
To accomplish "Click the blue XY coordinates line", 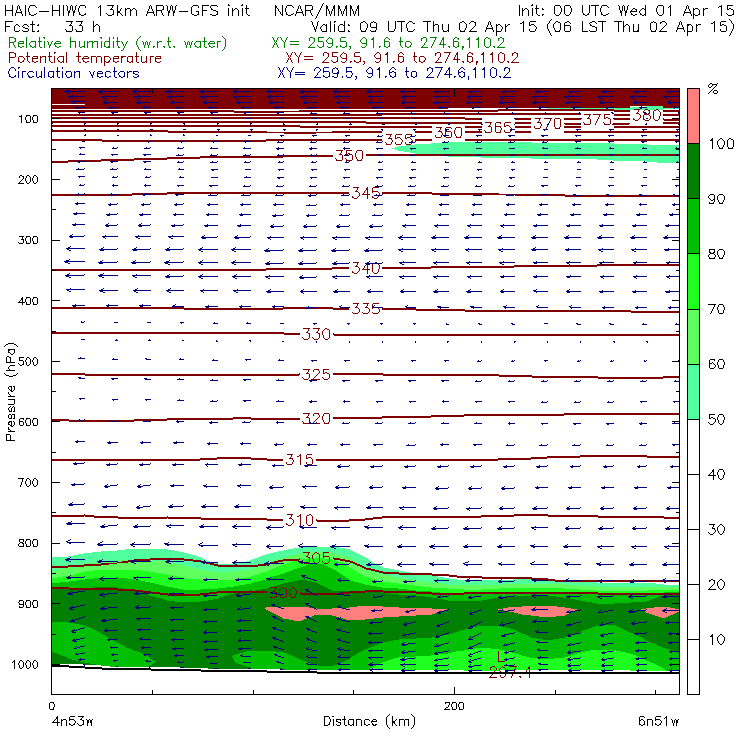I will click(394, 73).
